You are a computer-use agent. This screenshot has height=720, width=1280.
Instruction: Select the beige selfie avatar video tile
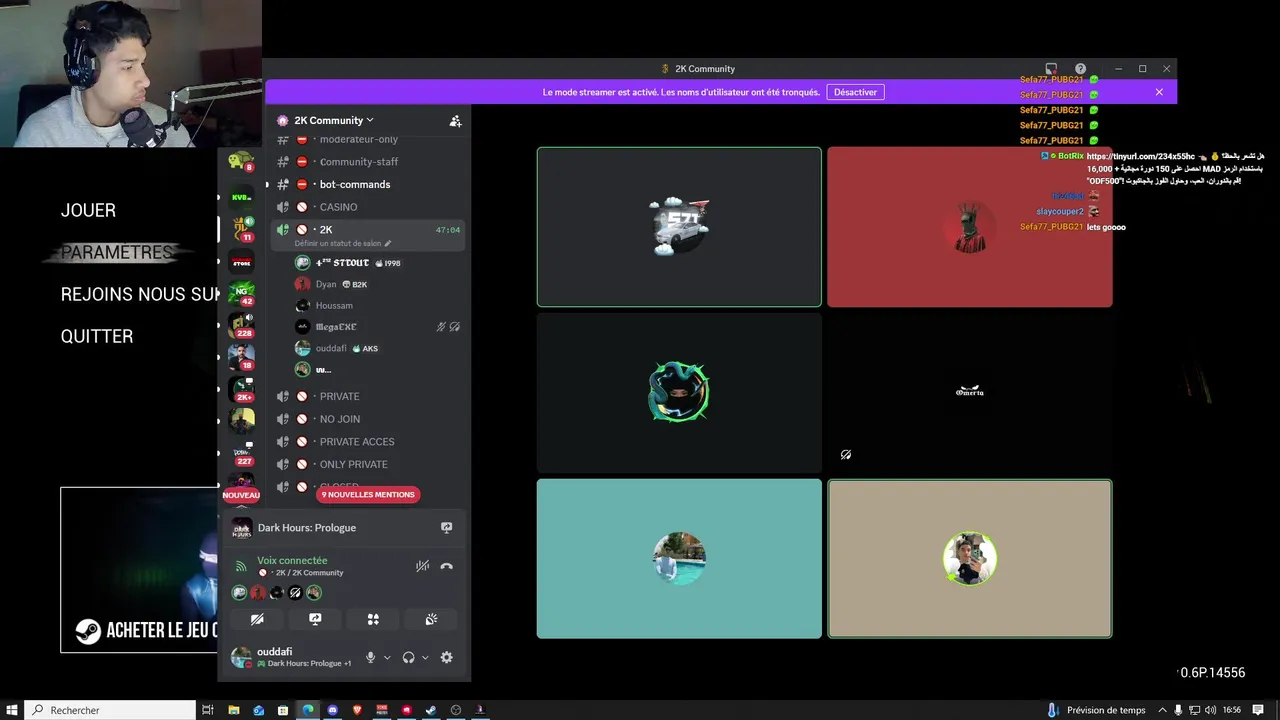pos(970,558)
